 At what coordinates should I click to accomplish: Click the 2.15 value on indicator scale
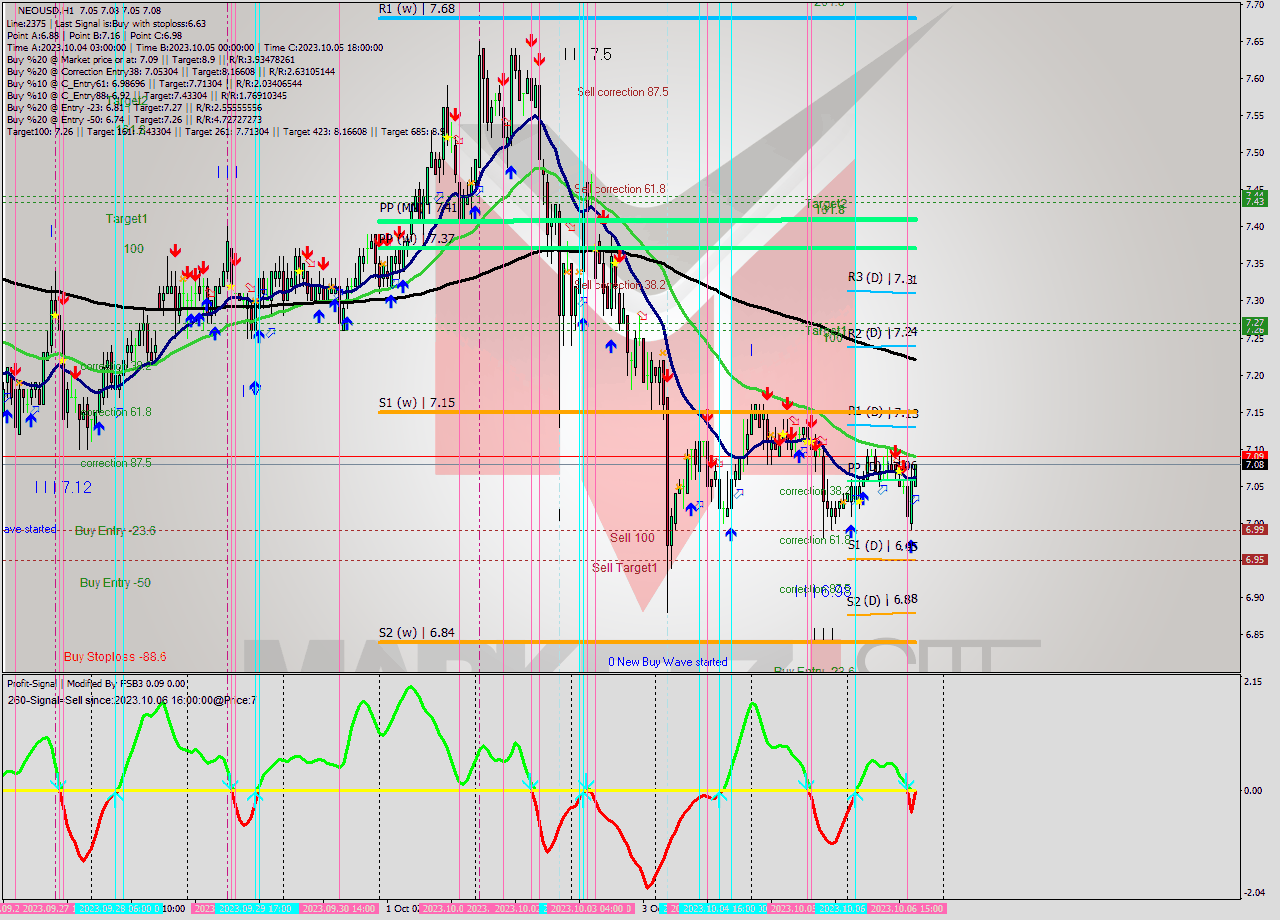coord(1252,682)
